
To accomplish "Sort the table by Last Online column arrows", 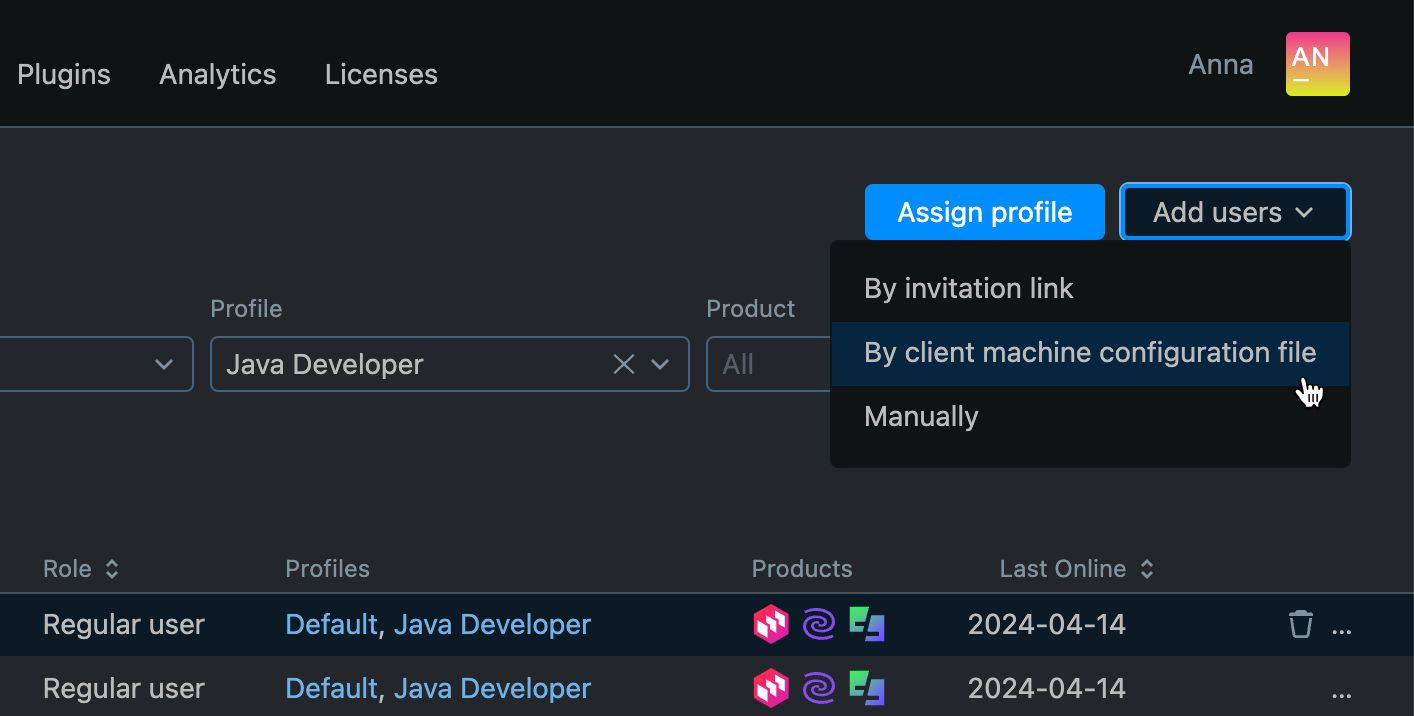I will (x=1147, y=568).
